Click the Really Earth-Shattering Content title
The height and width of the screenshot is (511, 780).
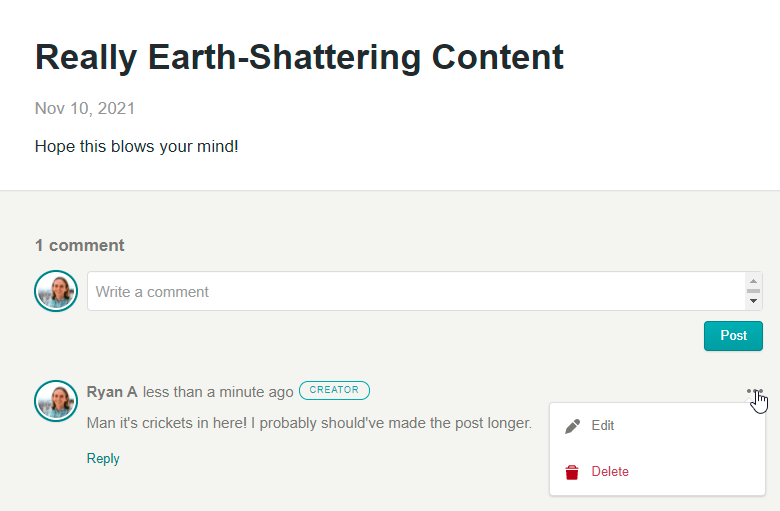coord(299,58)
